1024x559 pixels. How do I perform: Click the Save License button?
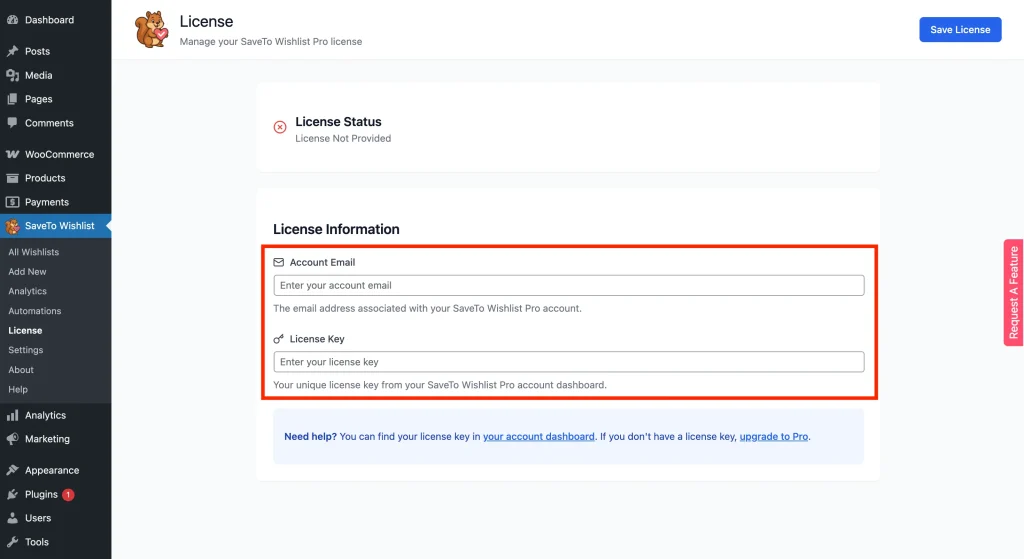(x=960, y=29)
